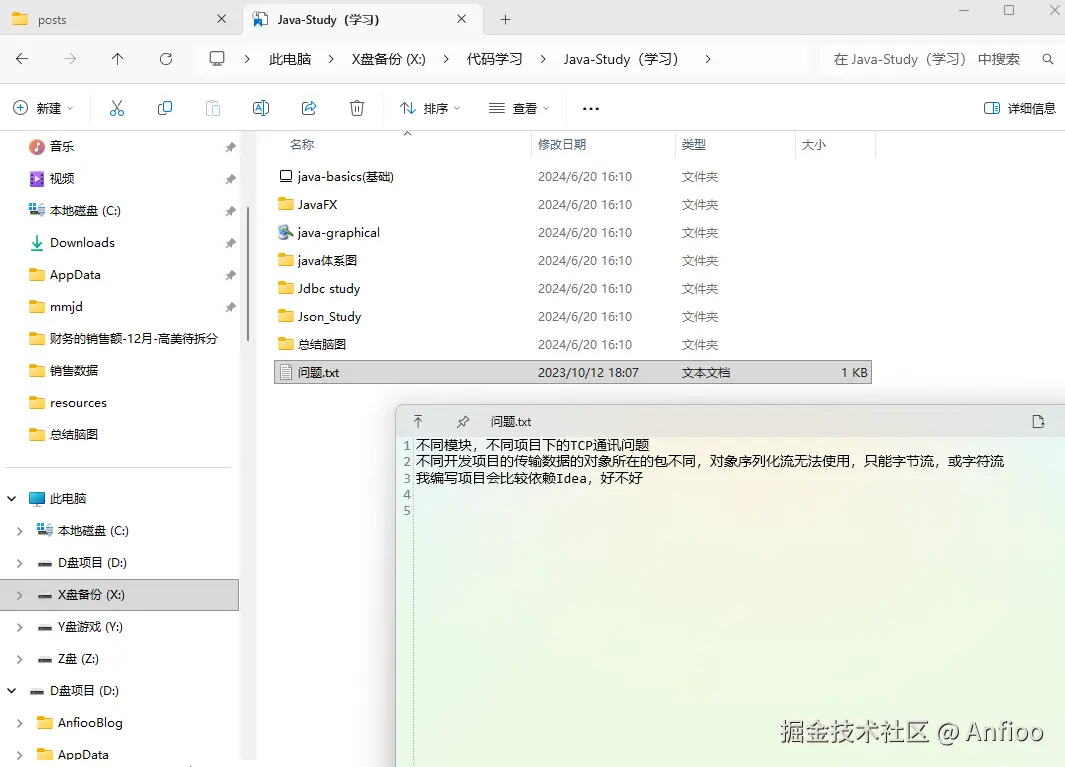Select the java-basics(基础) folder
1065x767 pixels.
click(x=573, y=177)
